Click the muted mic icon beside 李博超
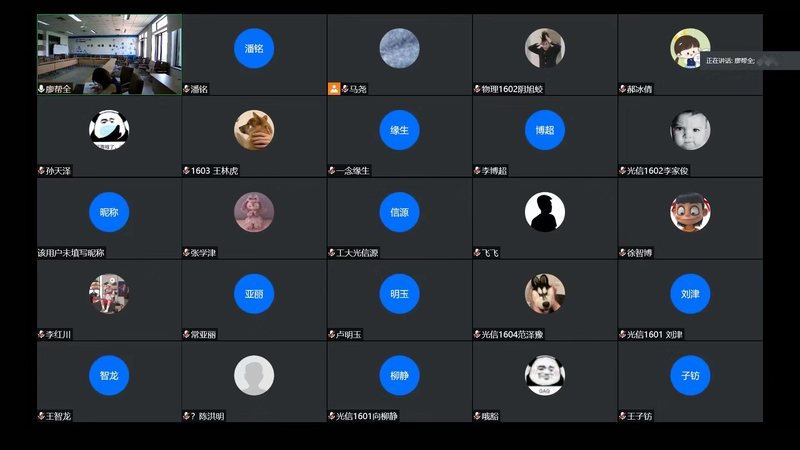Screen dimensions: 800x450 click(x=477, y=170)
